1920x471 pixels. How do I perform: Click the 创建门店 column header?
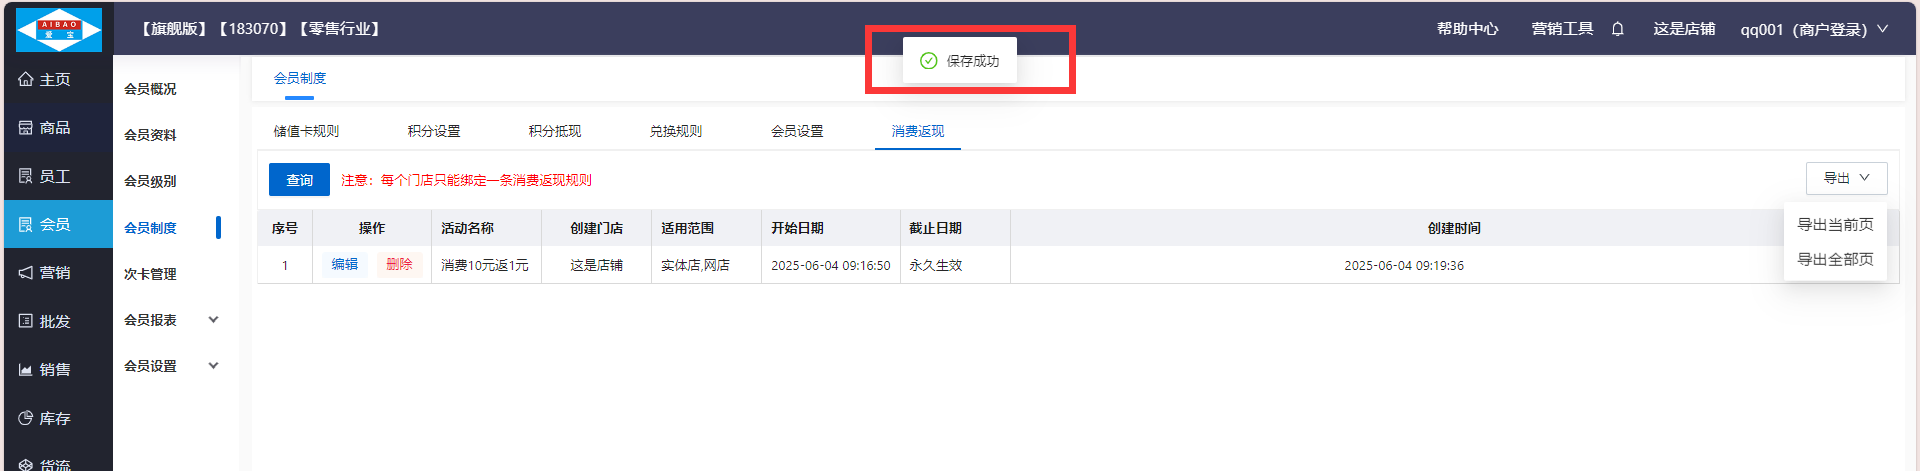596,228
